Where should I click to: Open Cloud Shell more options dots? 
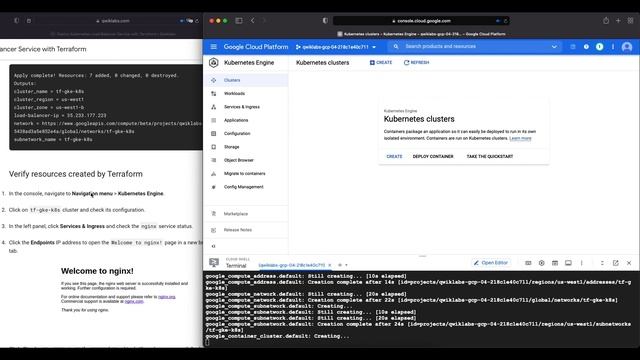(582, 263)
